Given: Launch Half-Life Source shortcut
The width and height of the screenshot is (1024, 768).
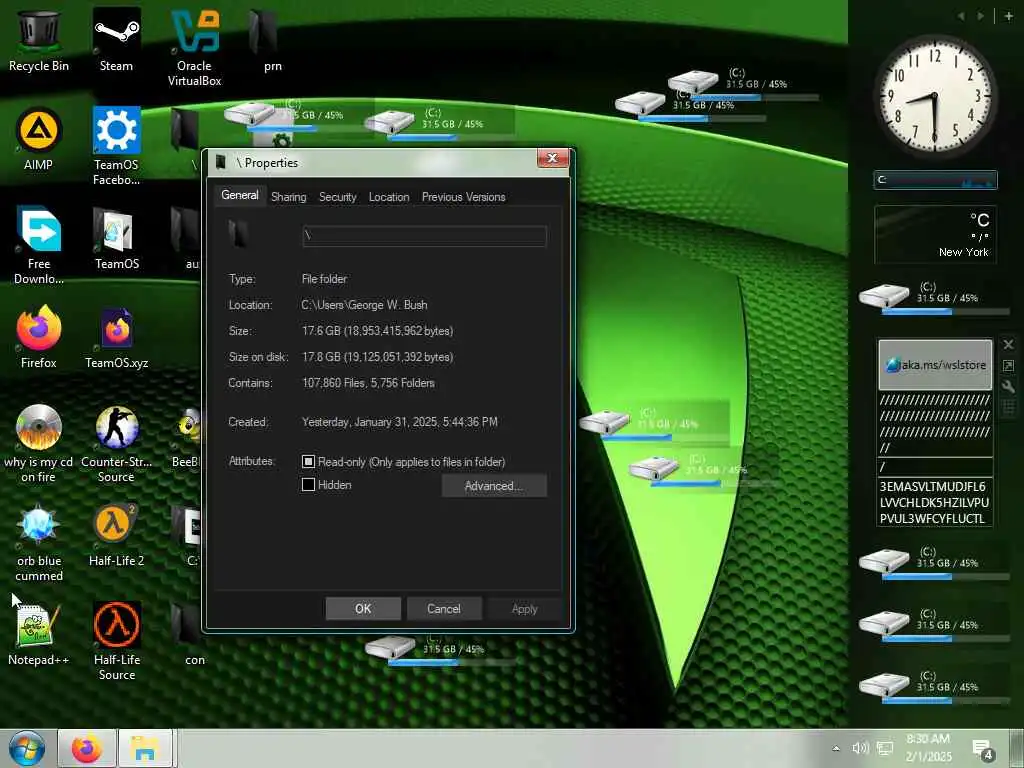Looking at the screenshot, I should click(x=116, y=641).
